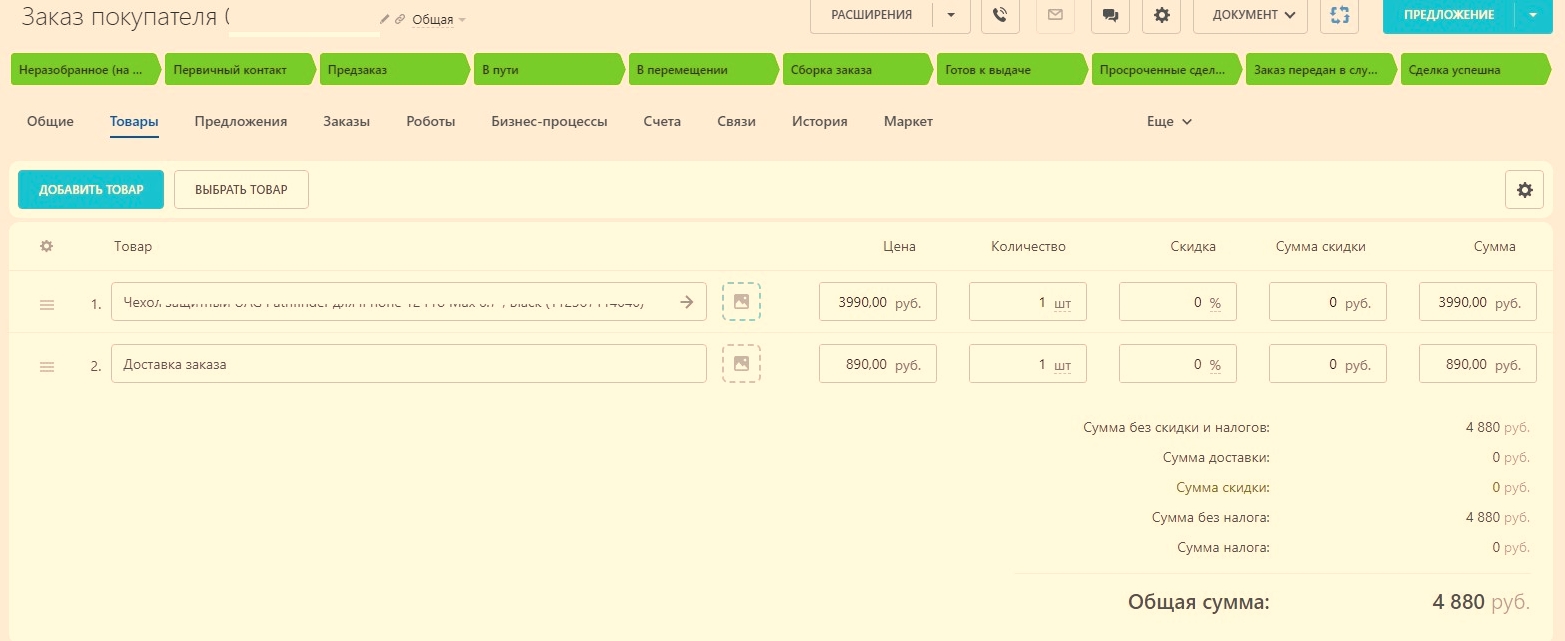Click image placeholder for Доставка заказа row
The width and height of the screenshot is (1565, 641).
coord(741,364)
